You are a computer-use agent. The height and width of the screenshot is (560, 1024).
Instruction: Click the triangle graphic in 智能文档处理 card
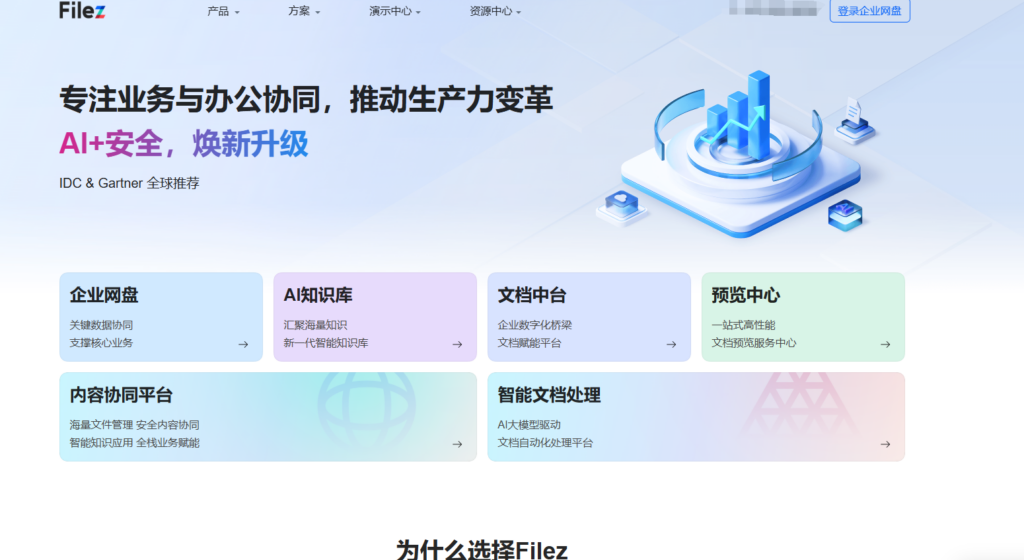tap(800, 405)
